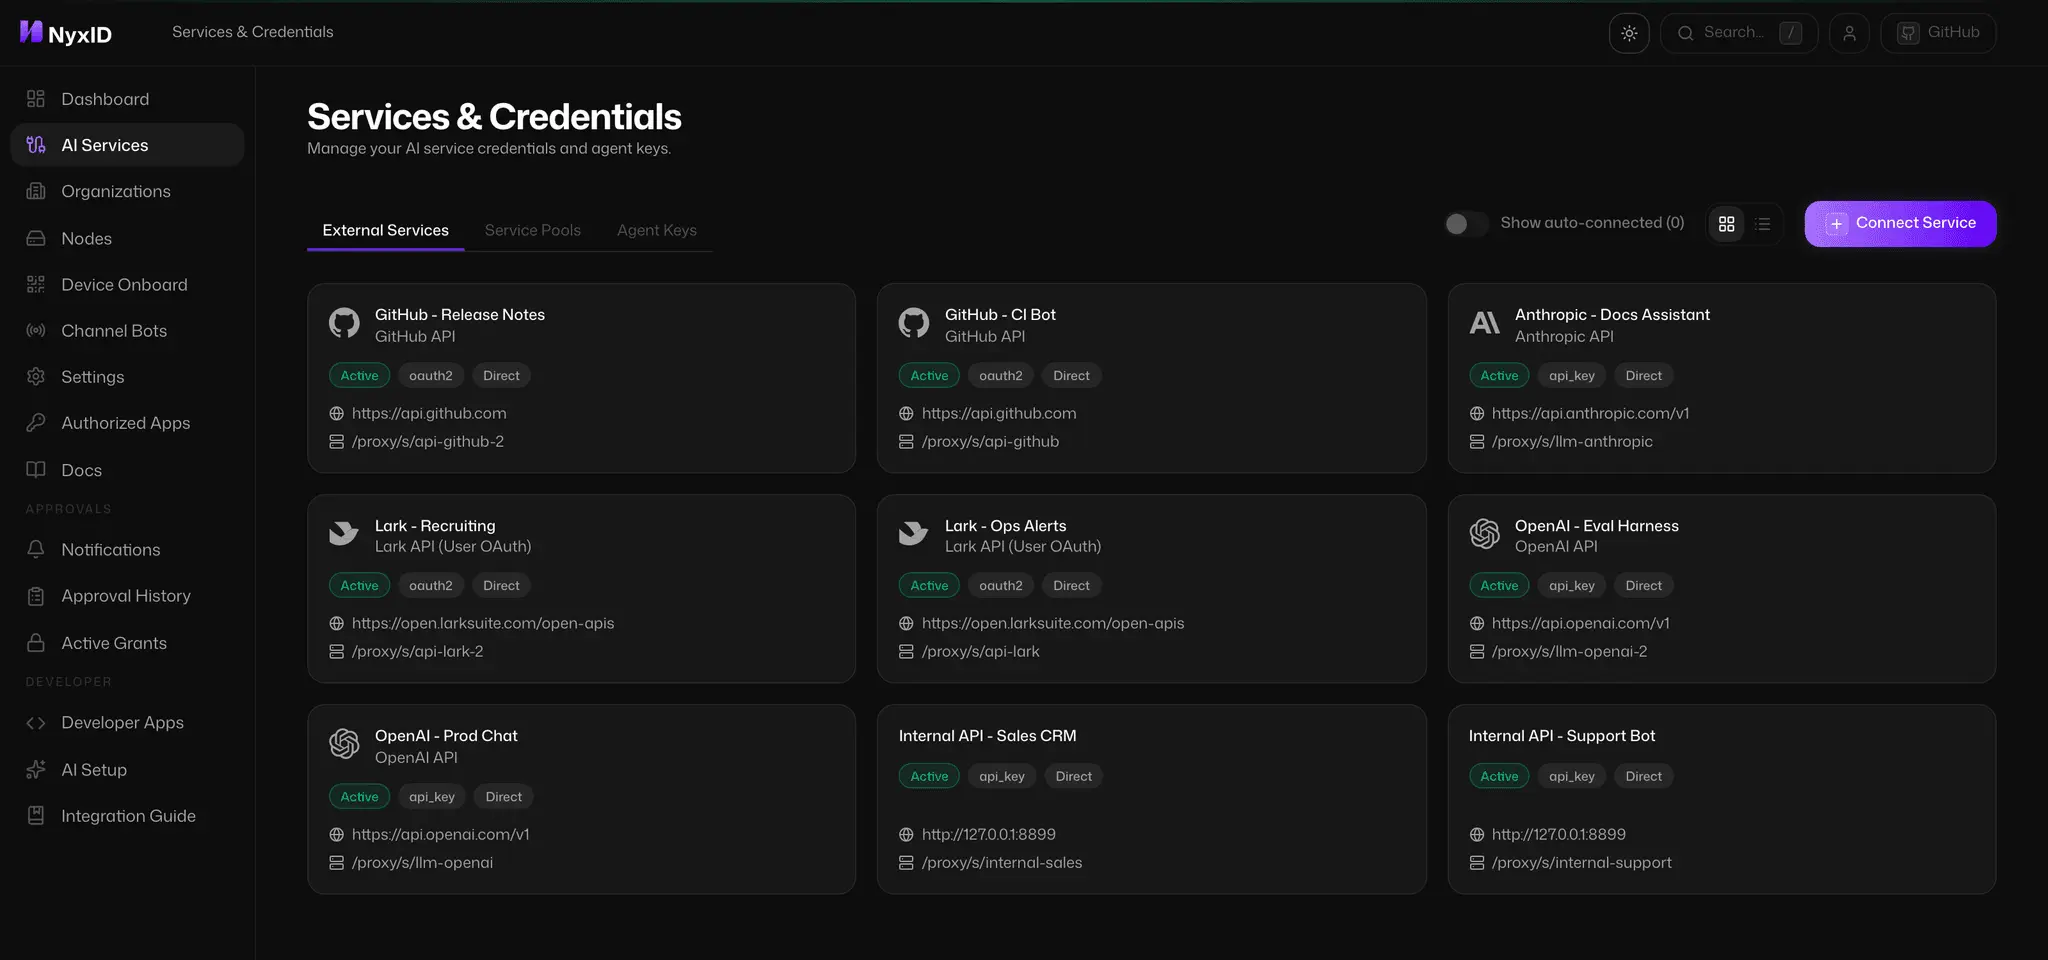Click api_key badge on OpenAI - Prod Chat
The image size is (2048, 960).
pyautogui.click(x=431, y=796)
